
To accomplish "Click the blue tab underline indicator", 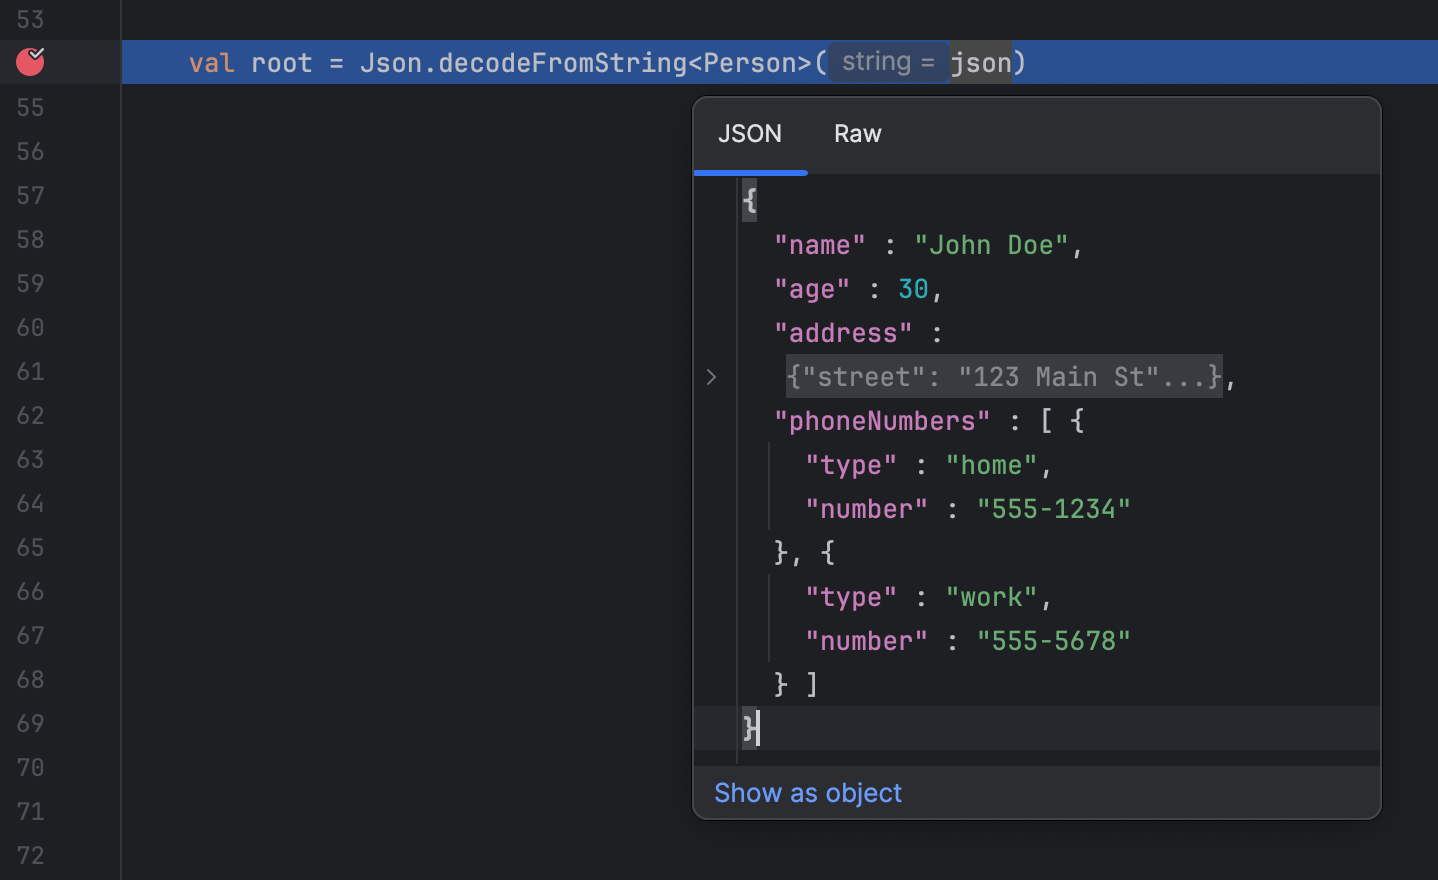I will coord(750,172).
